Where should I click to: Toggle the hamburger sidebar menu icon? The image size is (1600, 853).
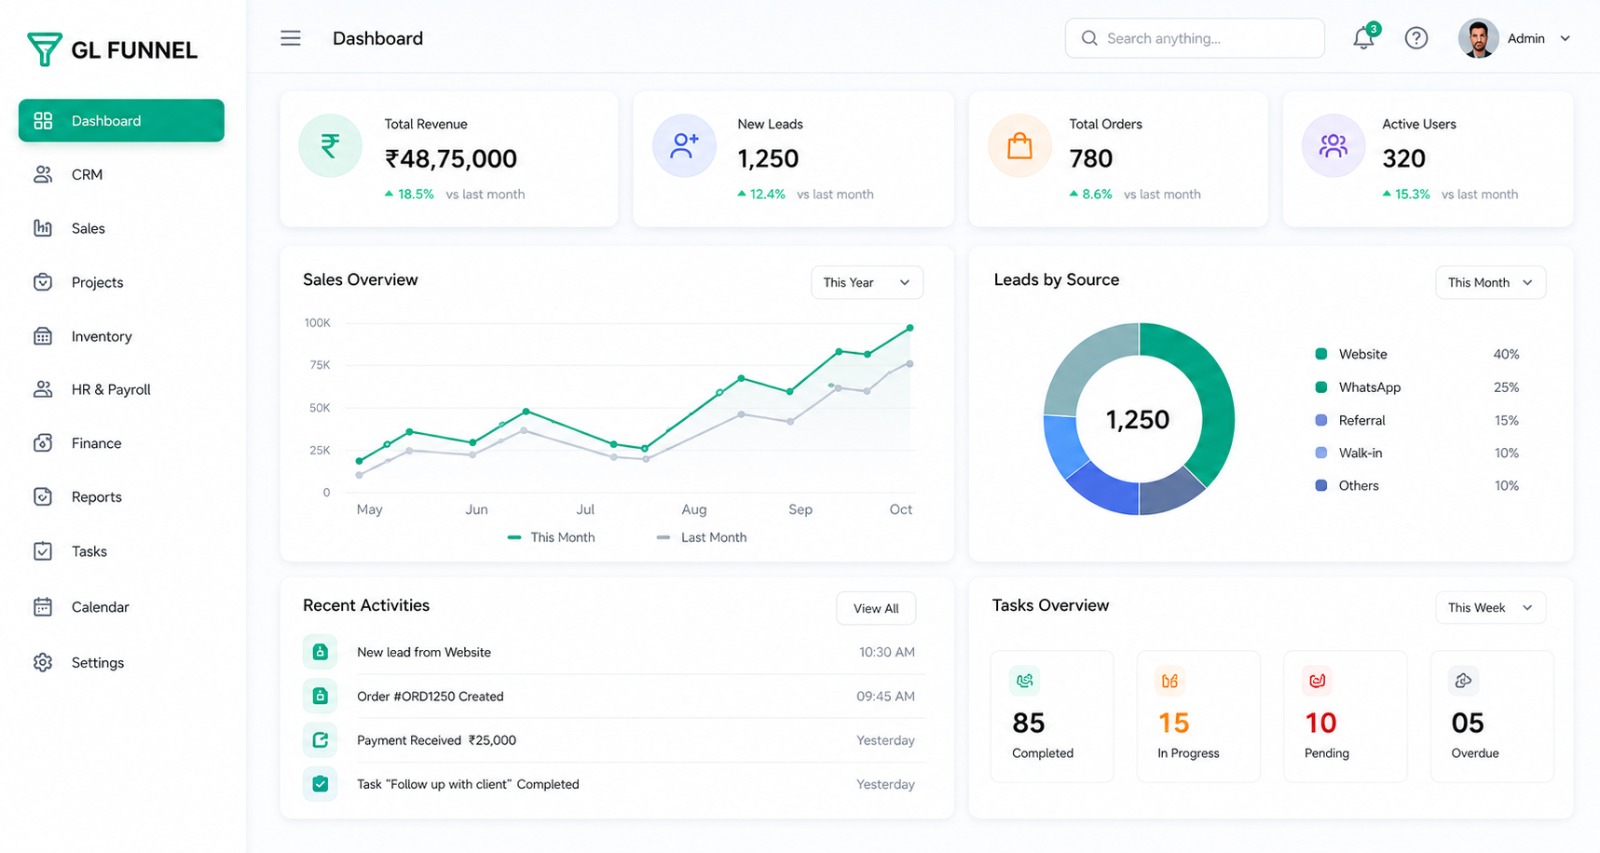point(290,38)
